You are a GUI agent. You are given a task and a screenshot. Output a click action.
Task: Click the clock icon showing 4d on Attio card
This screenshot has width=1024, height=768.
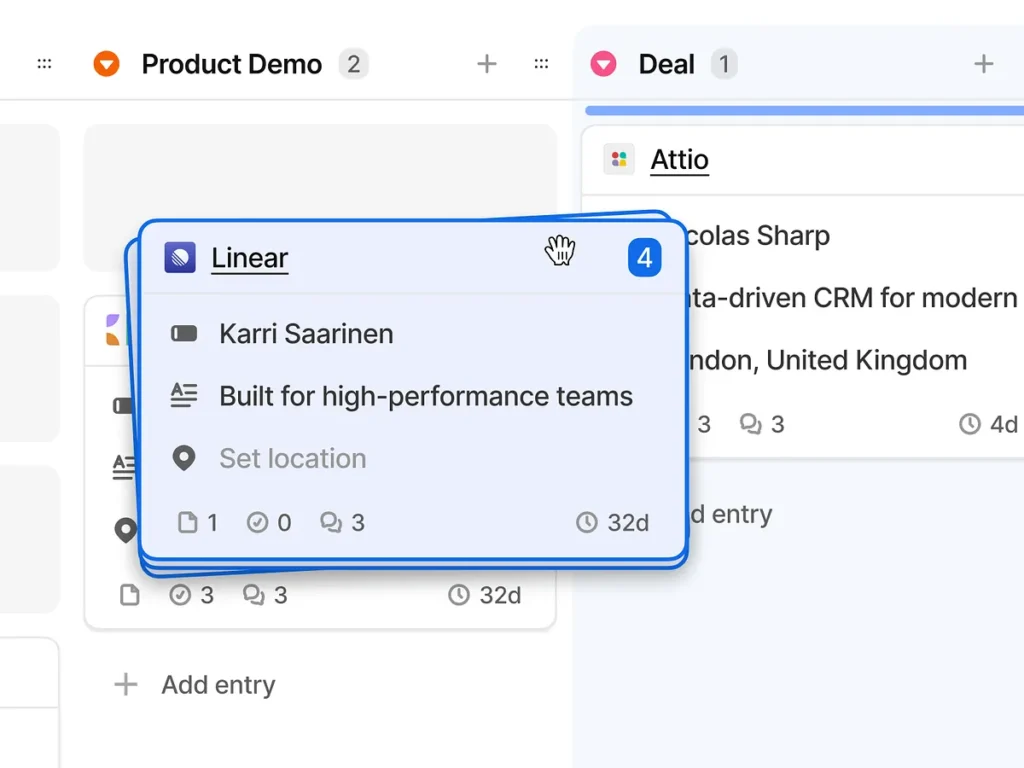click(969, 424)
